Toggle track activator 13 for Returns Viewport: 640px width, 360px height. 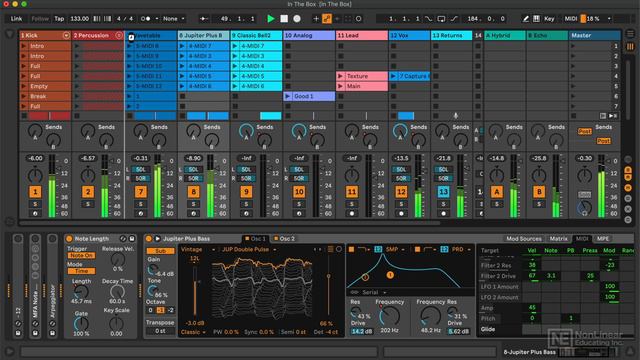[x=443, y=192]
